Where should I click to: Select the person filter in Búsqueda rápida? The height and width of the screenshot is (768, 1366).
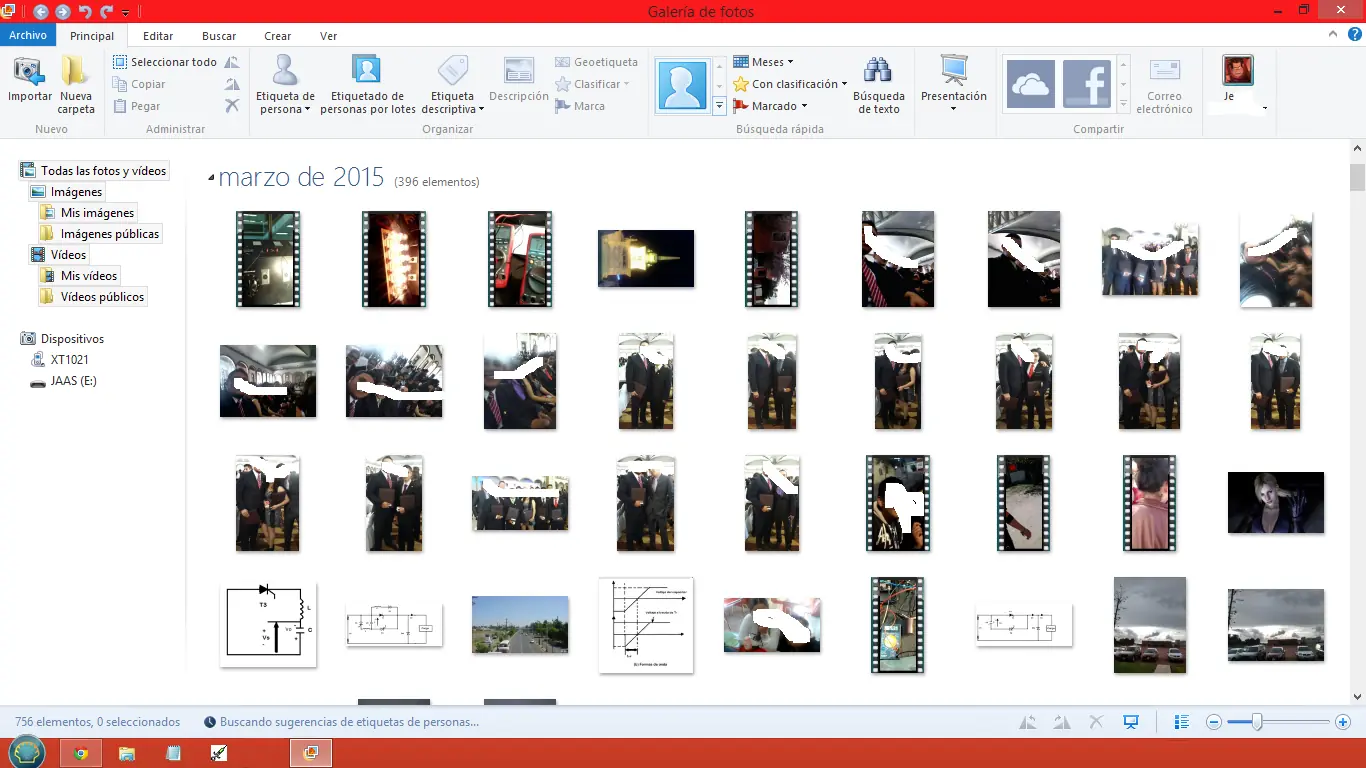pos(682,85)
